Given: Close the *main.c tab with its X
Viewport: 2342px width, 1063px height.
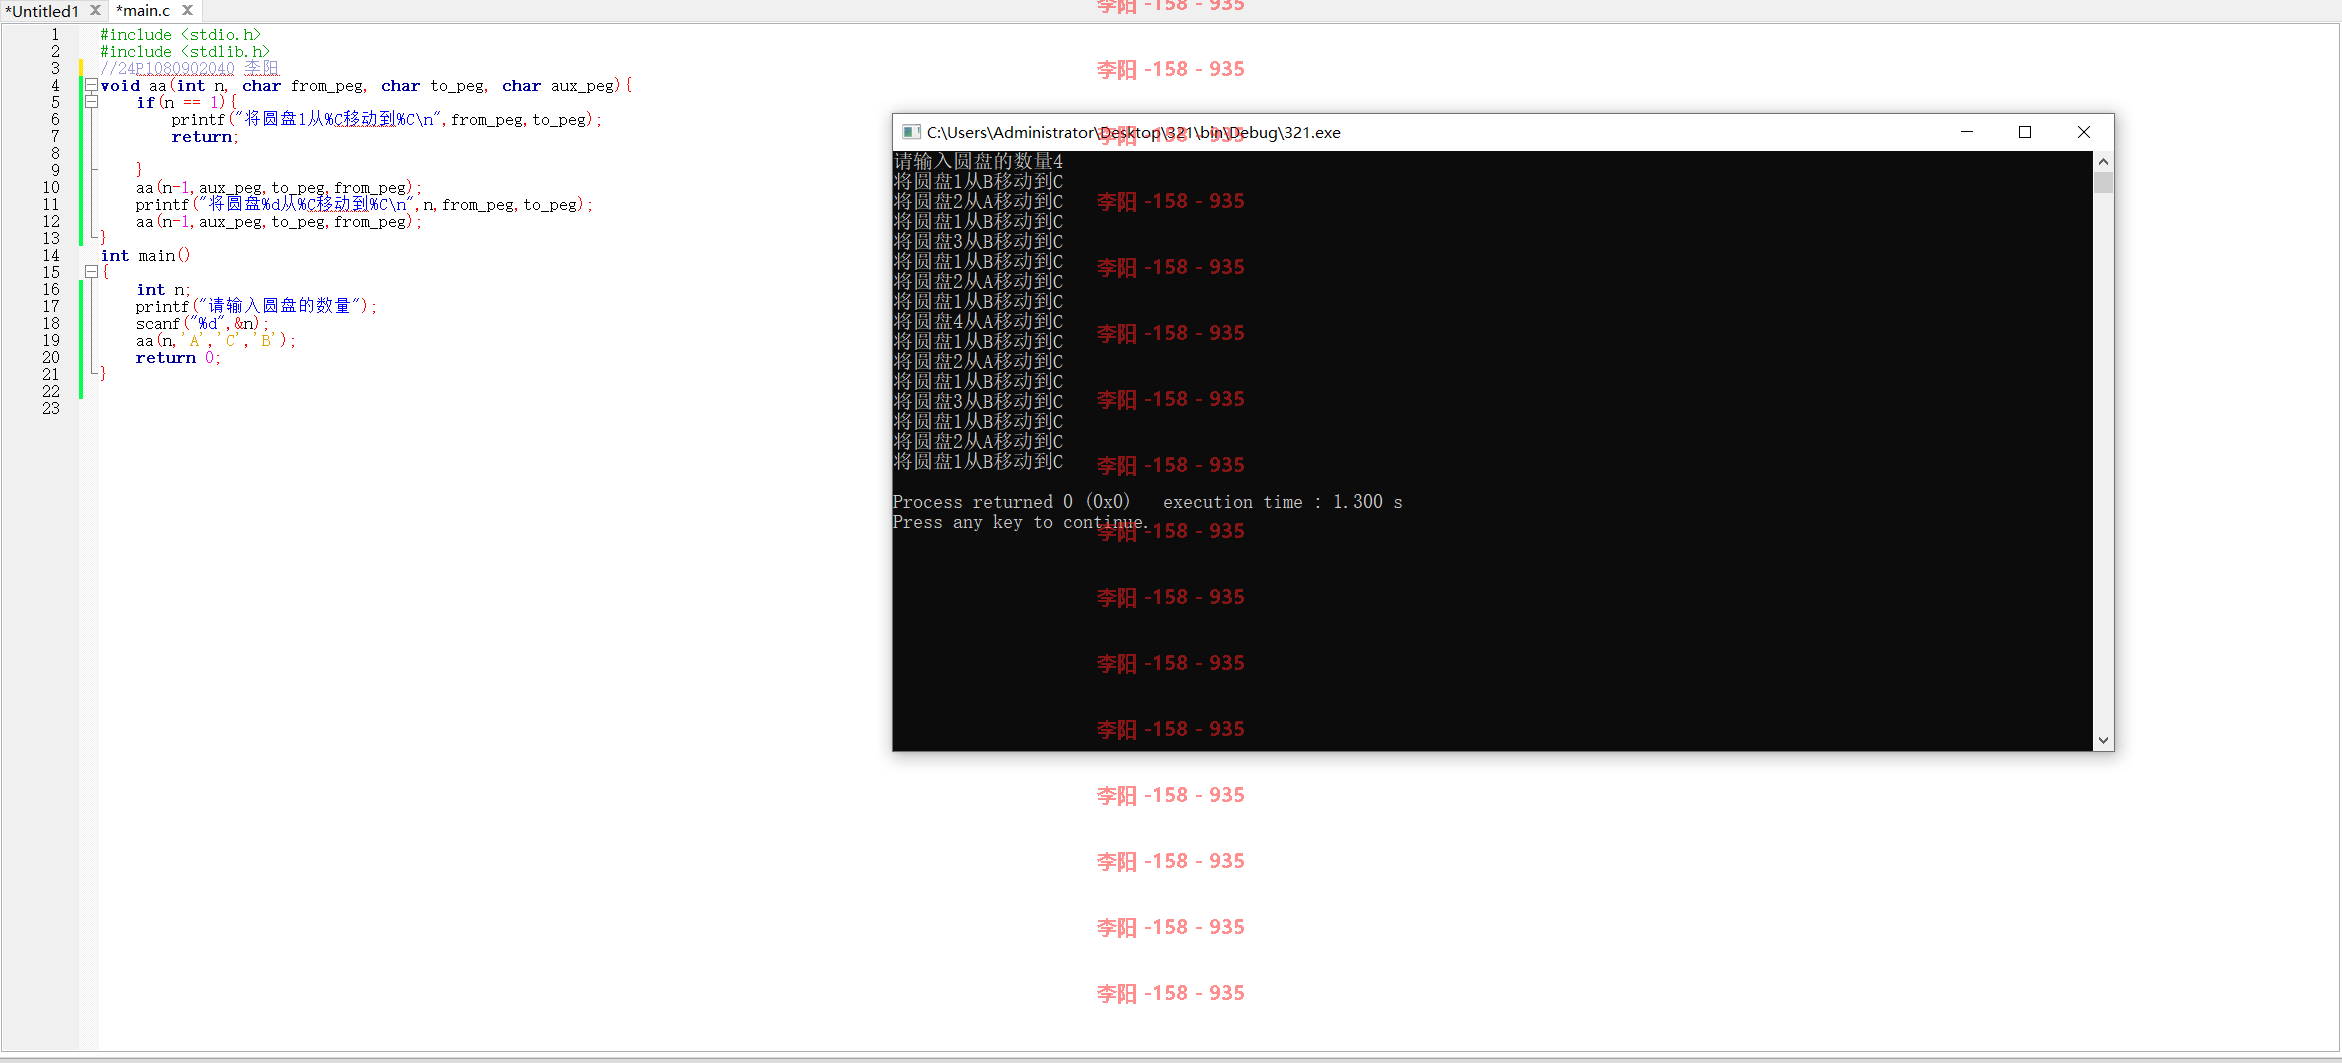Looking at the screenshot, I should pos(187,10).
